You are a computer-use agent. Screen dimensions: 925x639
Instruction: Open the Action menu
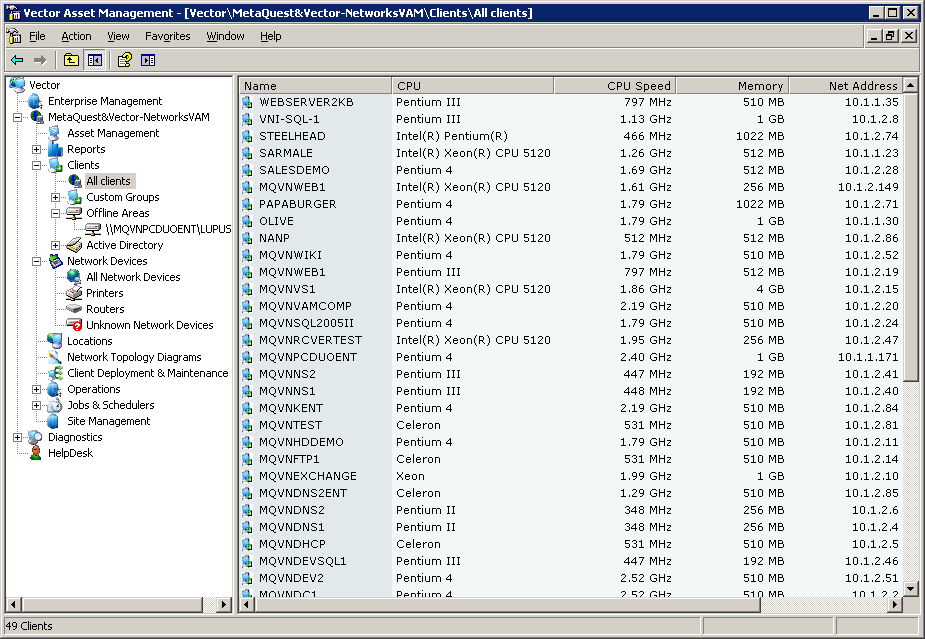click(76, 35)
